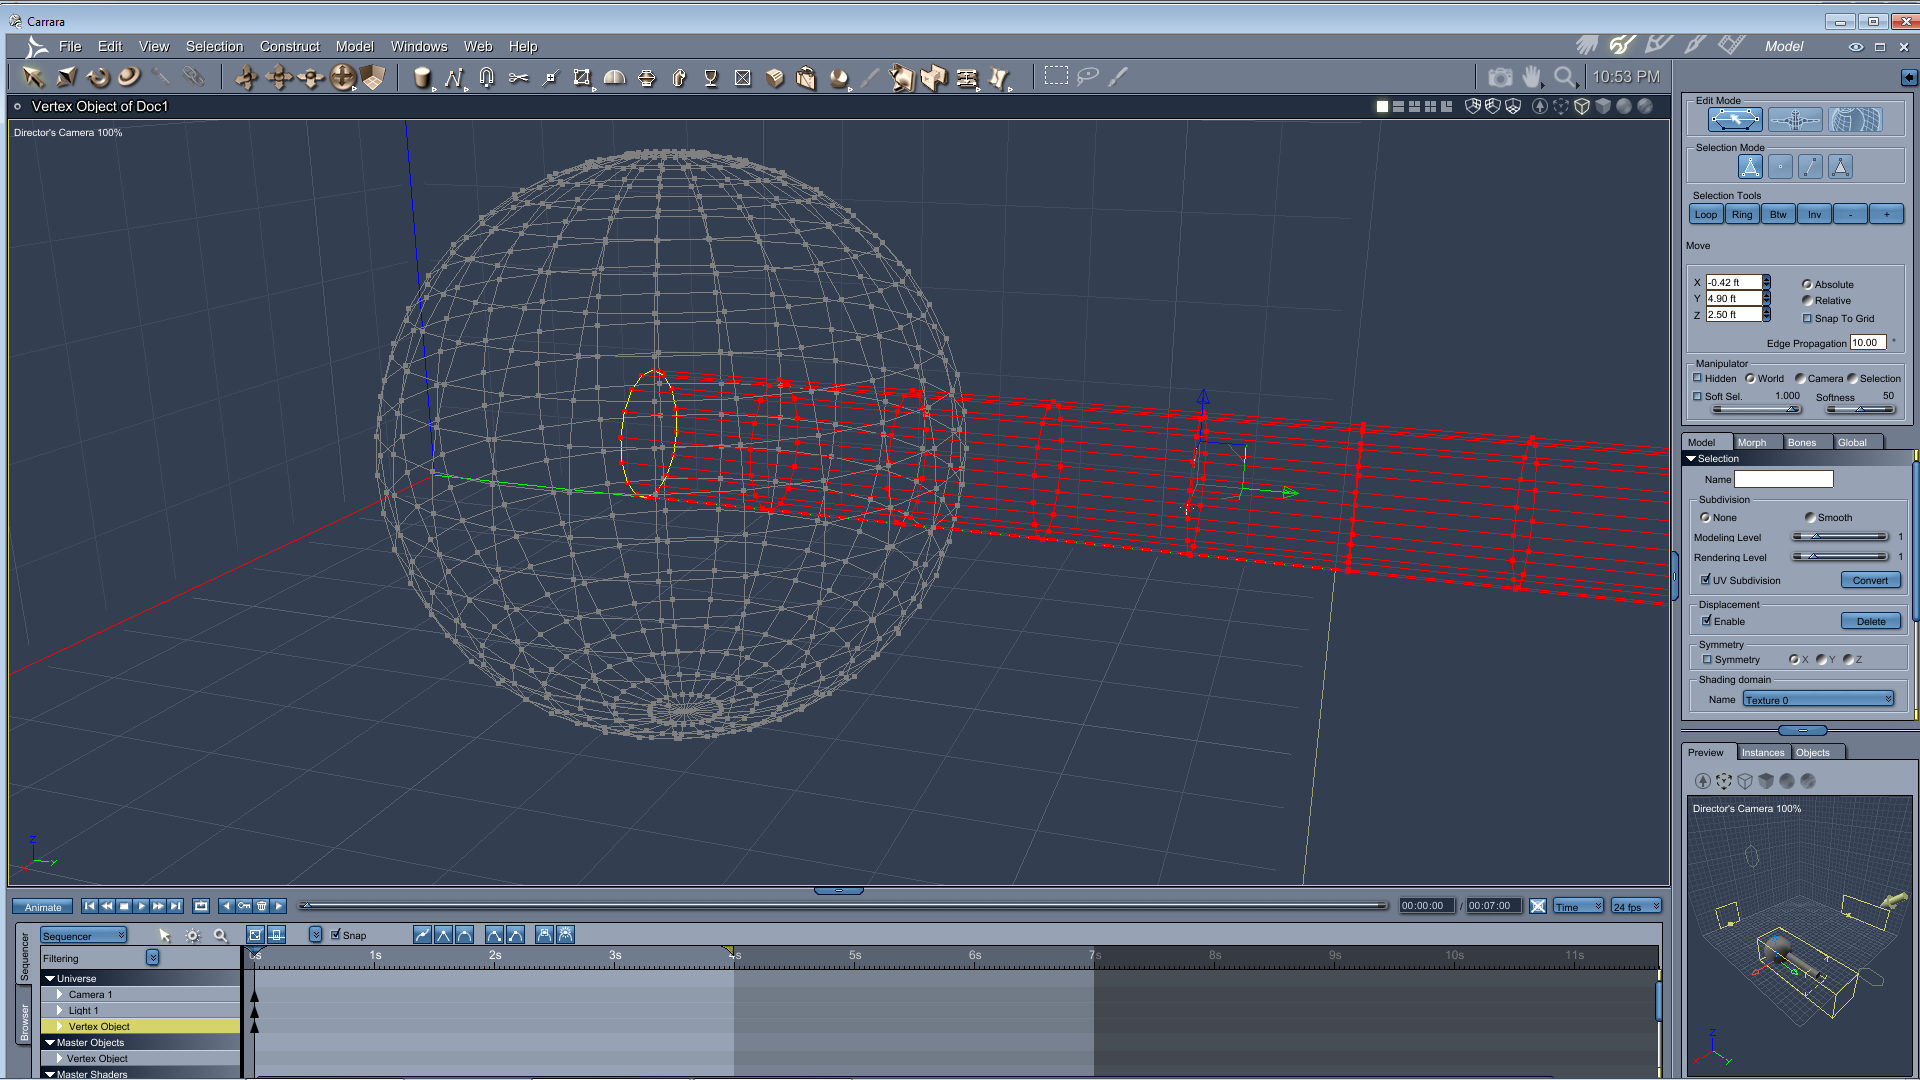Activate the marquee selection tool
Screen dimensions: 1920x1080
(1056, 76)
